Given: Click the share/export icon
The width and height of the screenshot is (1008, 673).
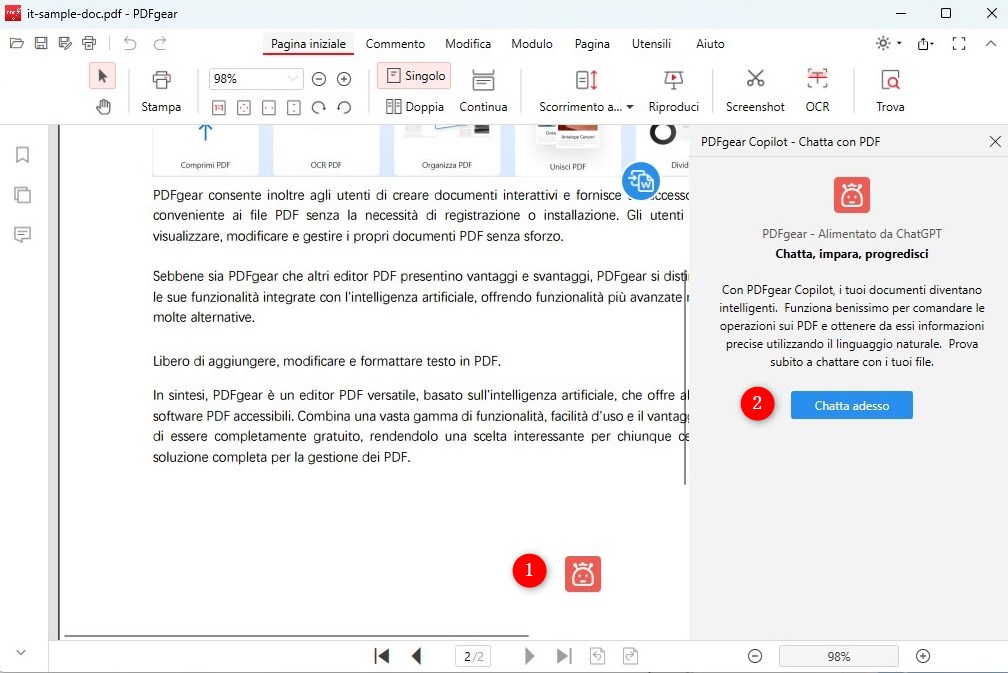Looking at the screenshot, I should (x=926, y=44).
